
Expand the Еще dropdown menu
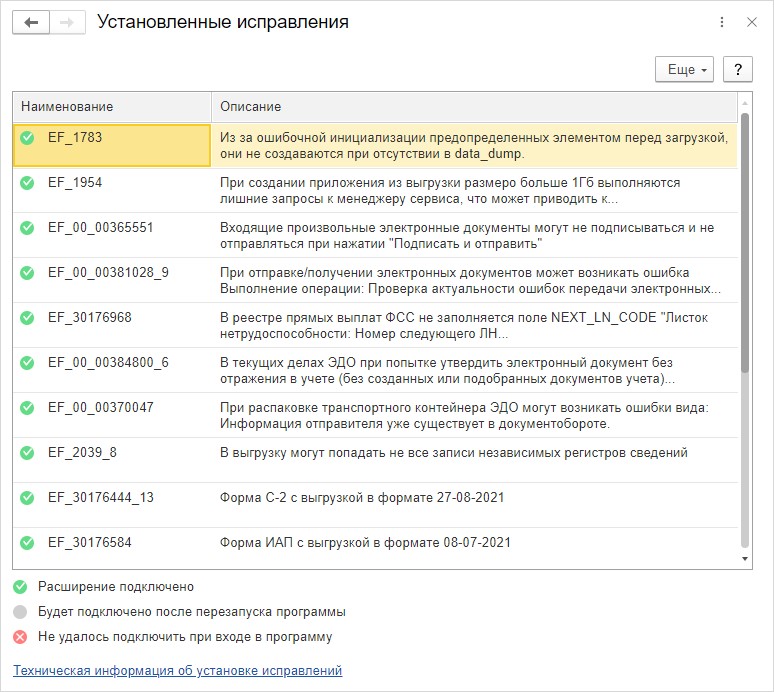coord(684,69)
